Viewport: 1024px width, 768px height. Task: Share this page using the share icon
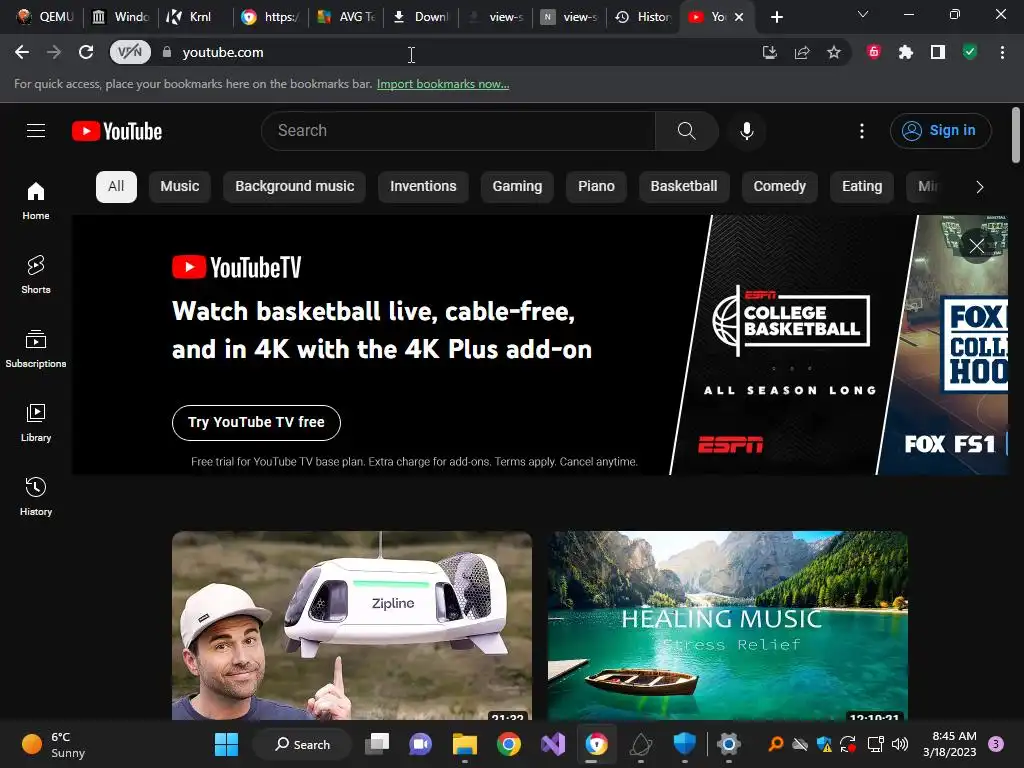coord(801,52)
